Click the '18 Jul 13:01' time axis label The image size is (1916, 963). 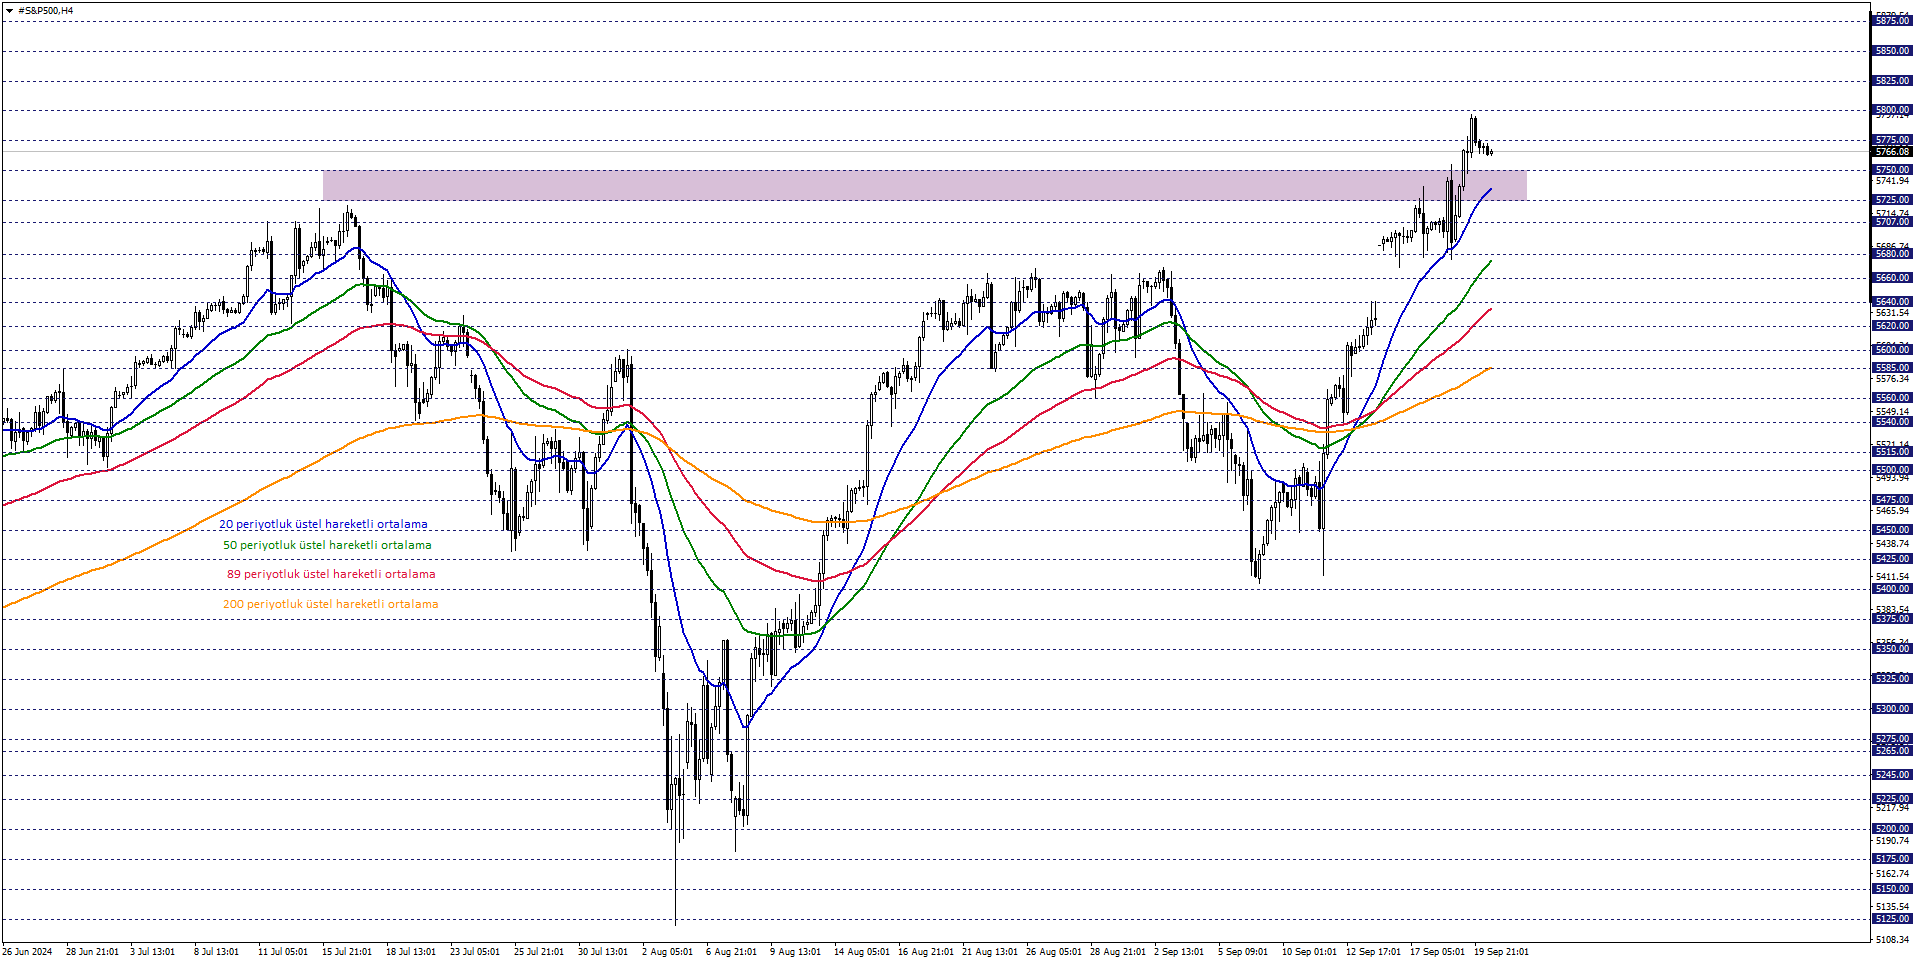click(411, 952)
